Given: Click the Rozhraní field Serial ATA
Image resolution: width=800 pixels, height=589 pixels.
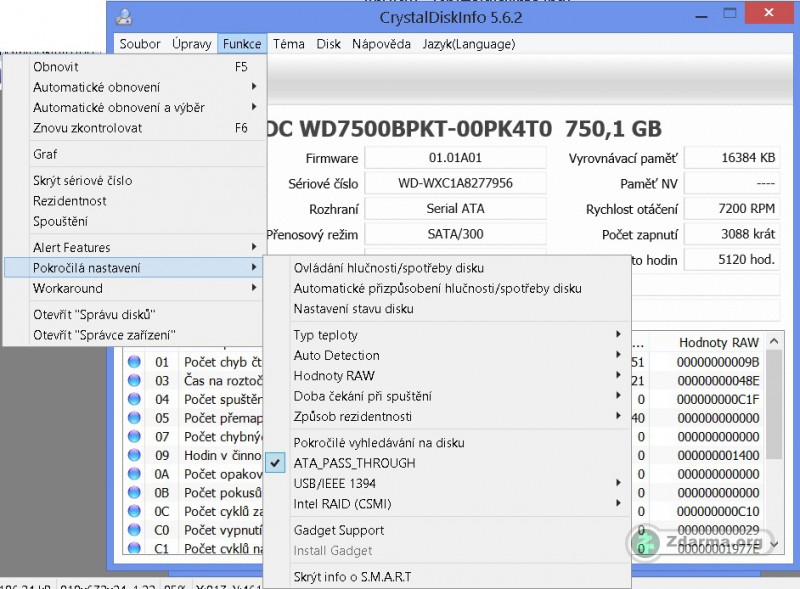Looking at the screenshot, I should coord(455,209).
